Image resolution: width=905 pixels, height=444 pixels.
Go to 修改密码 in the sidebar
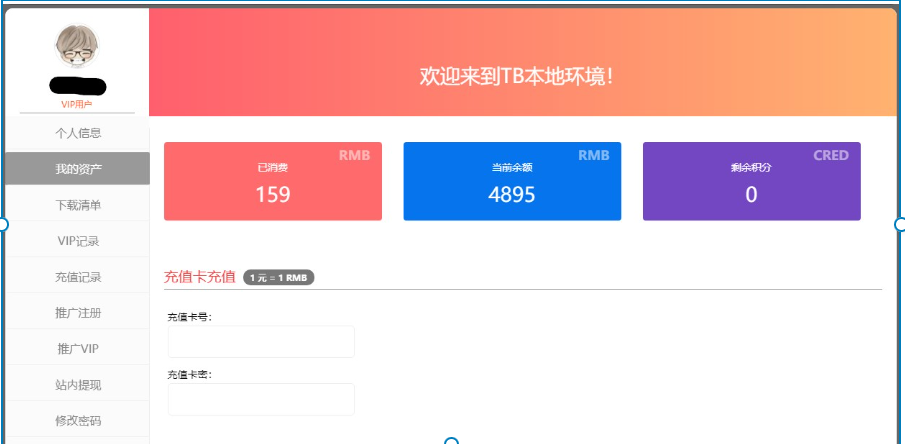77,421
